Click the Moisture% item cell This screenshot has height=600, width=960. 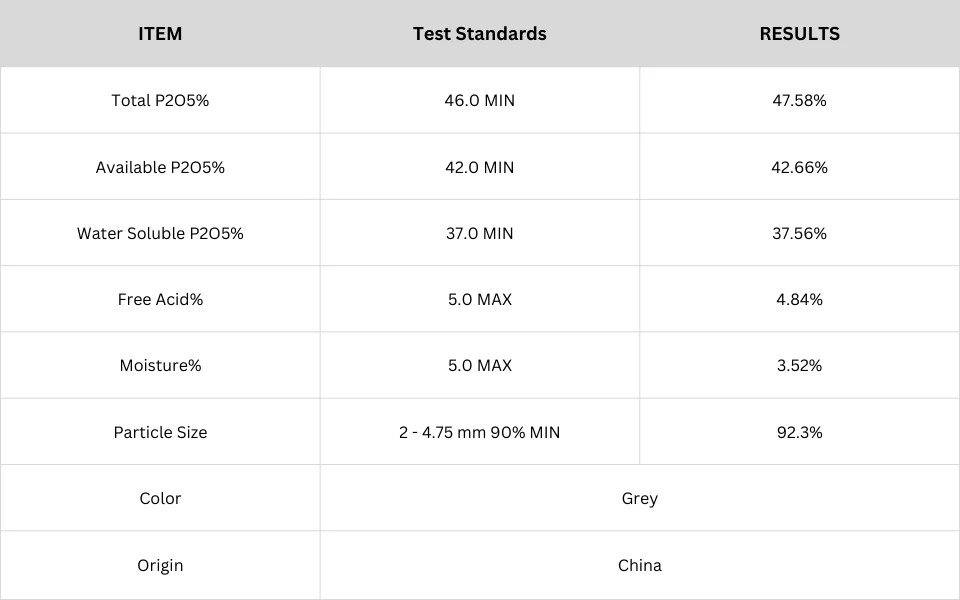click(x=160, y=366)
